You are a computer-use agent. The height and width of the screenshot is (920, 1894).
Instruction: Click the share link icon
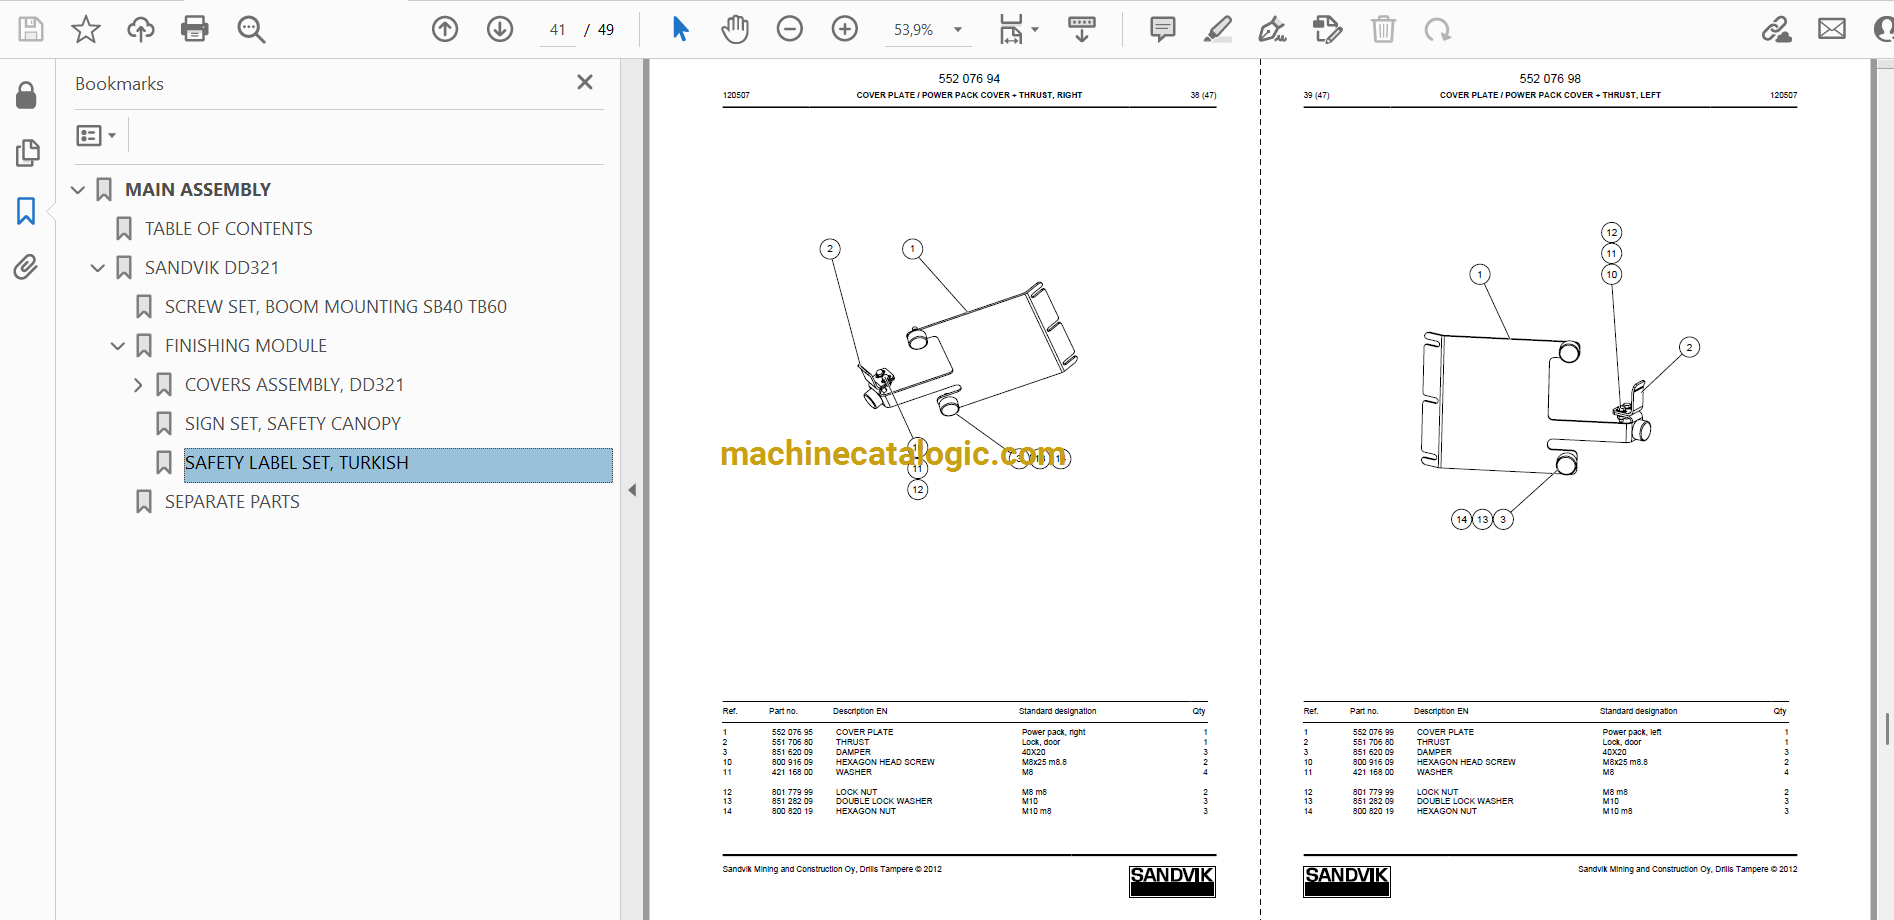point(1777,29)
